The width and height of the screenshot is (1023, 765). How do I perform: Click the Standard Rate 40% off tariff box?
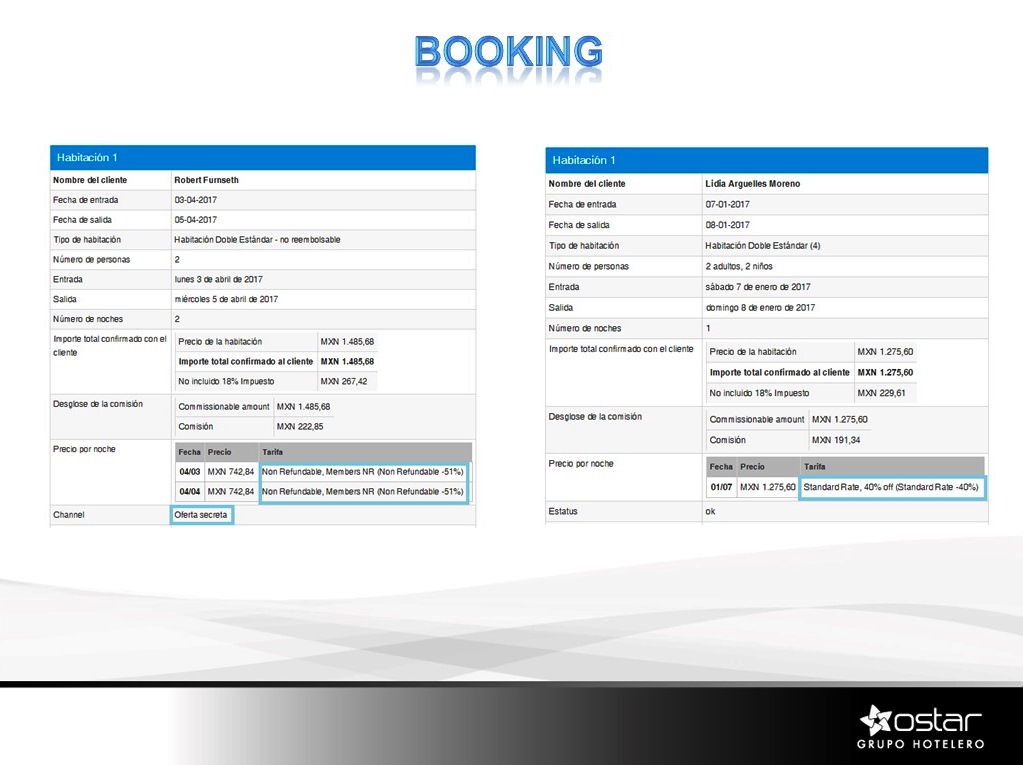[892, 487]
